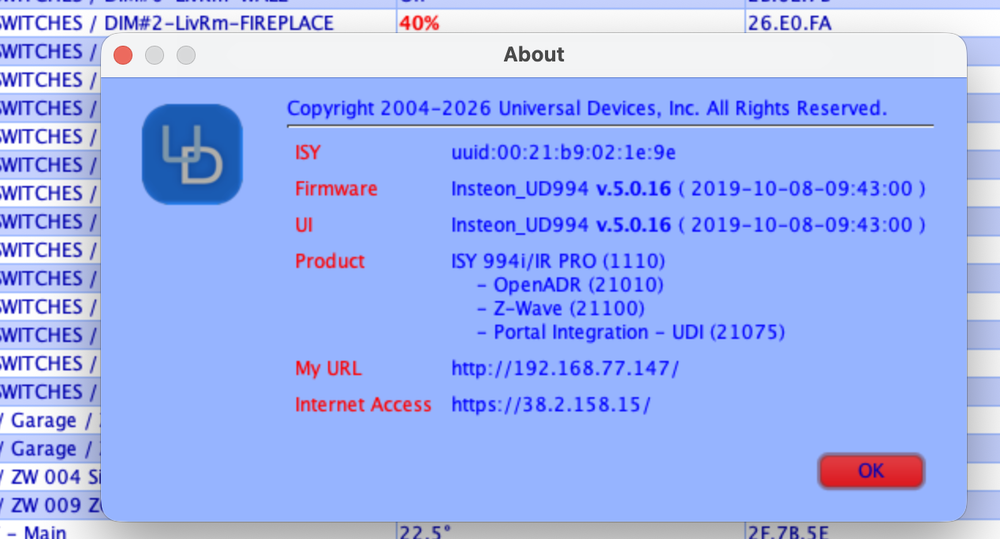Click the Firmware label in About dialog
This screenshot has height=539, width=1000.
click(x=336, y=189)
